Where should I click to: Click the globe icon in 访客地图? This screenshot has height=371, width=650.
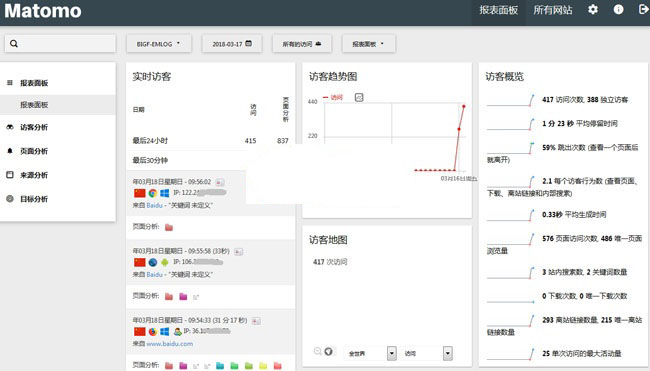pos(328,352)
